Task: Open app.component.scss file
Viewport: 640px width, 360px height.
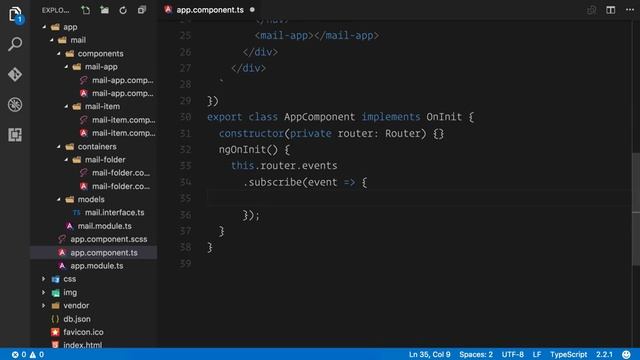Action: (109, 239)
